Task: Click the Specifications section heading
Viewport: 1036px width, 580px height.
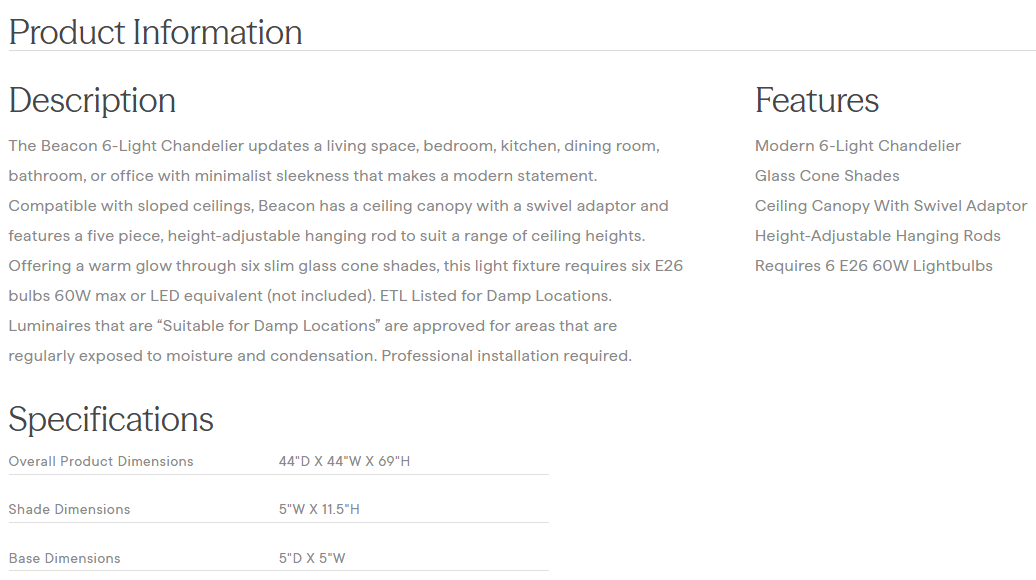Action: click(111, 419)
